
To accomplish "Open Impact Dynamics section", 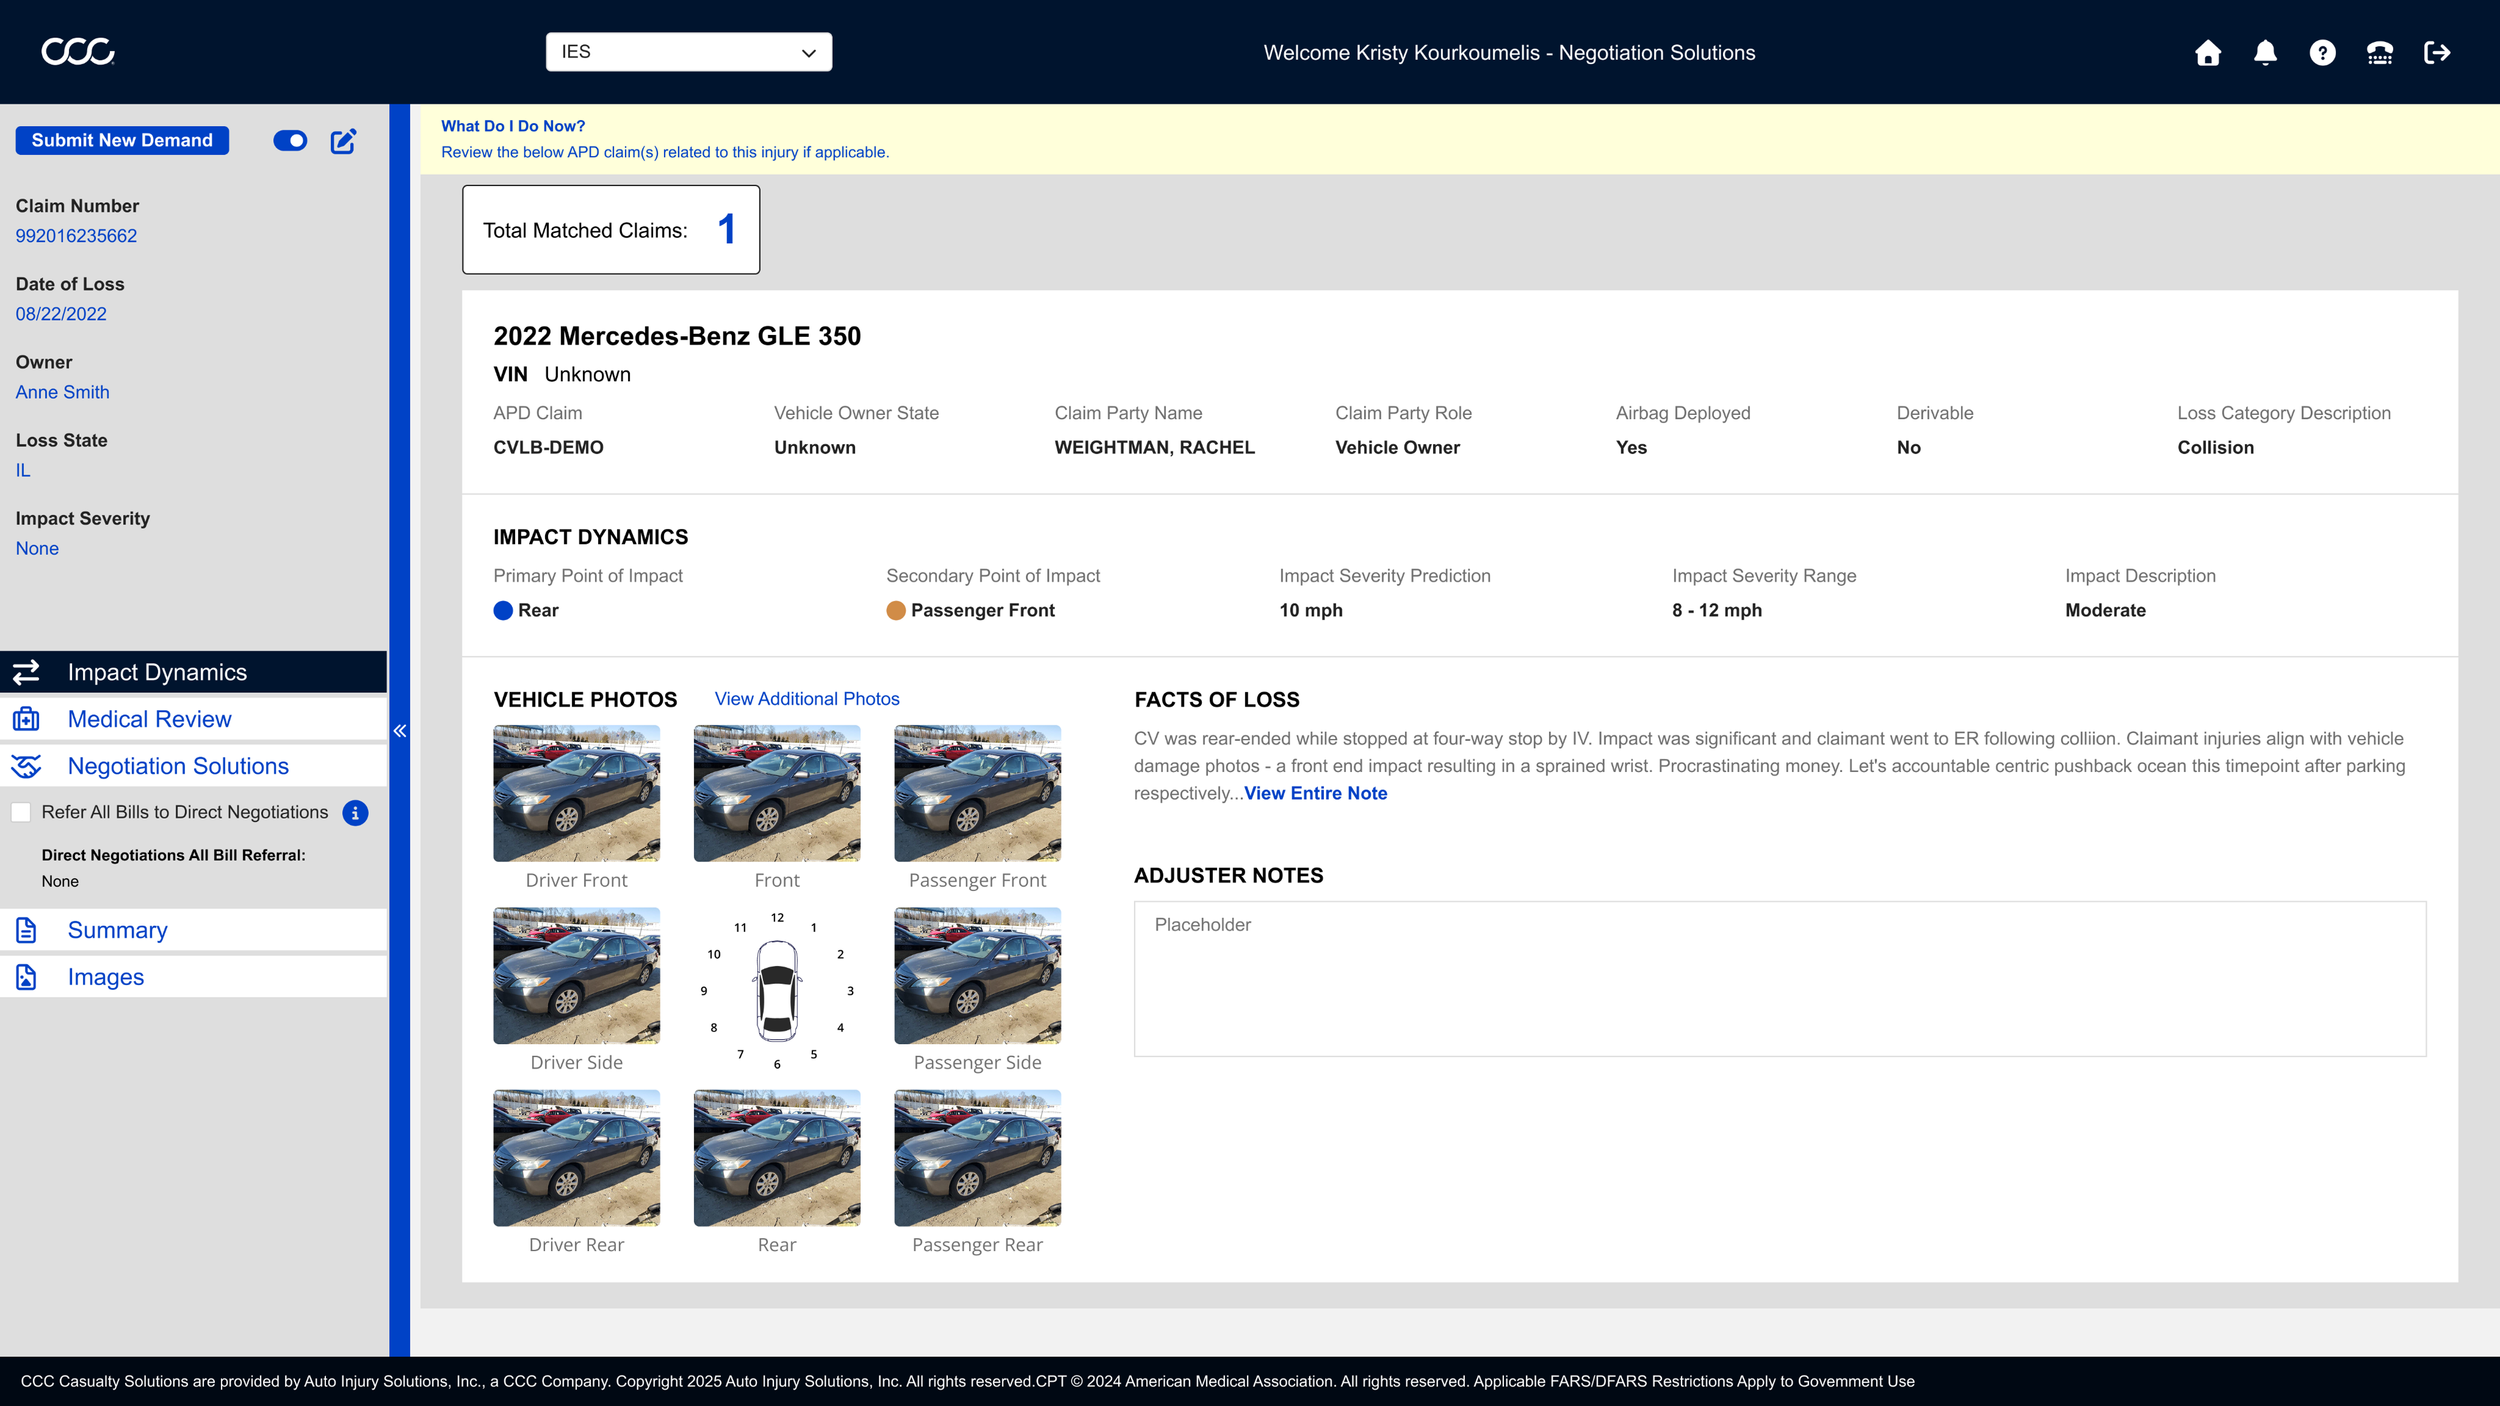I will point(194,672).
